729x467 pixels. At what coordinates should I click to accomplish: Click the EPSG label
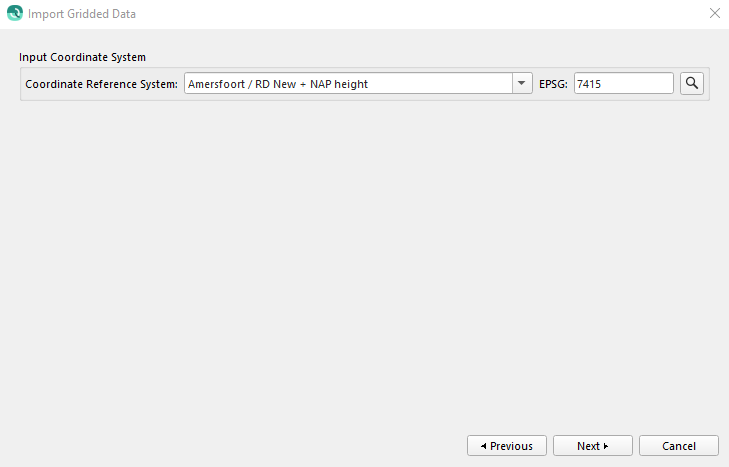[x=553, y=84]
